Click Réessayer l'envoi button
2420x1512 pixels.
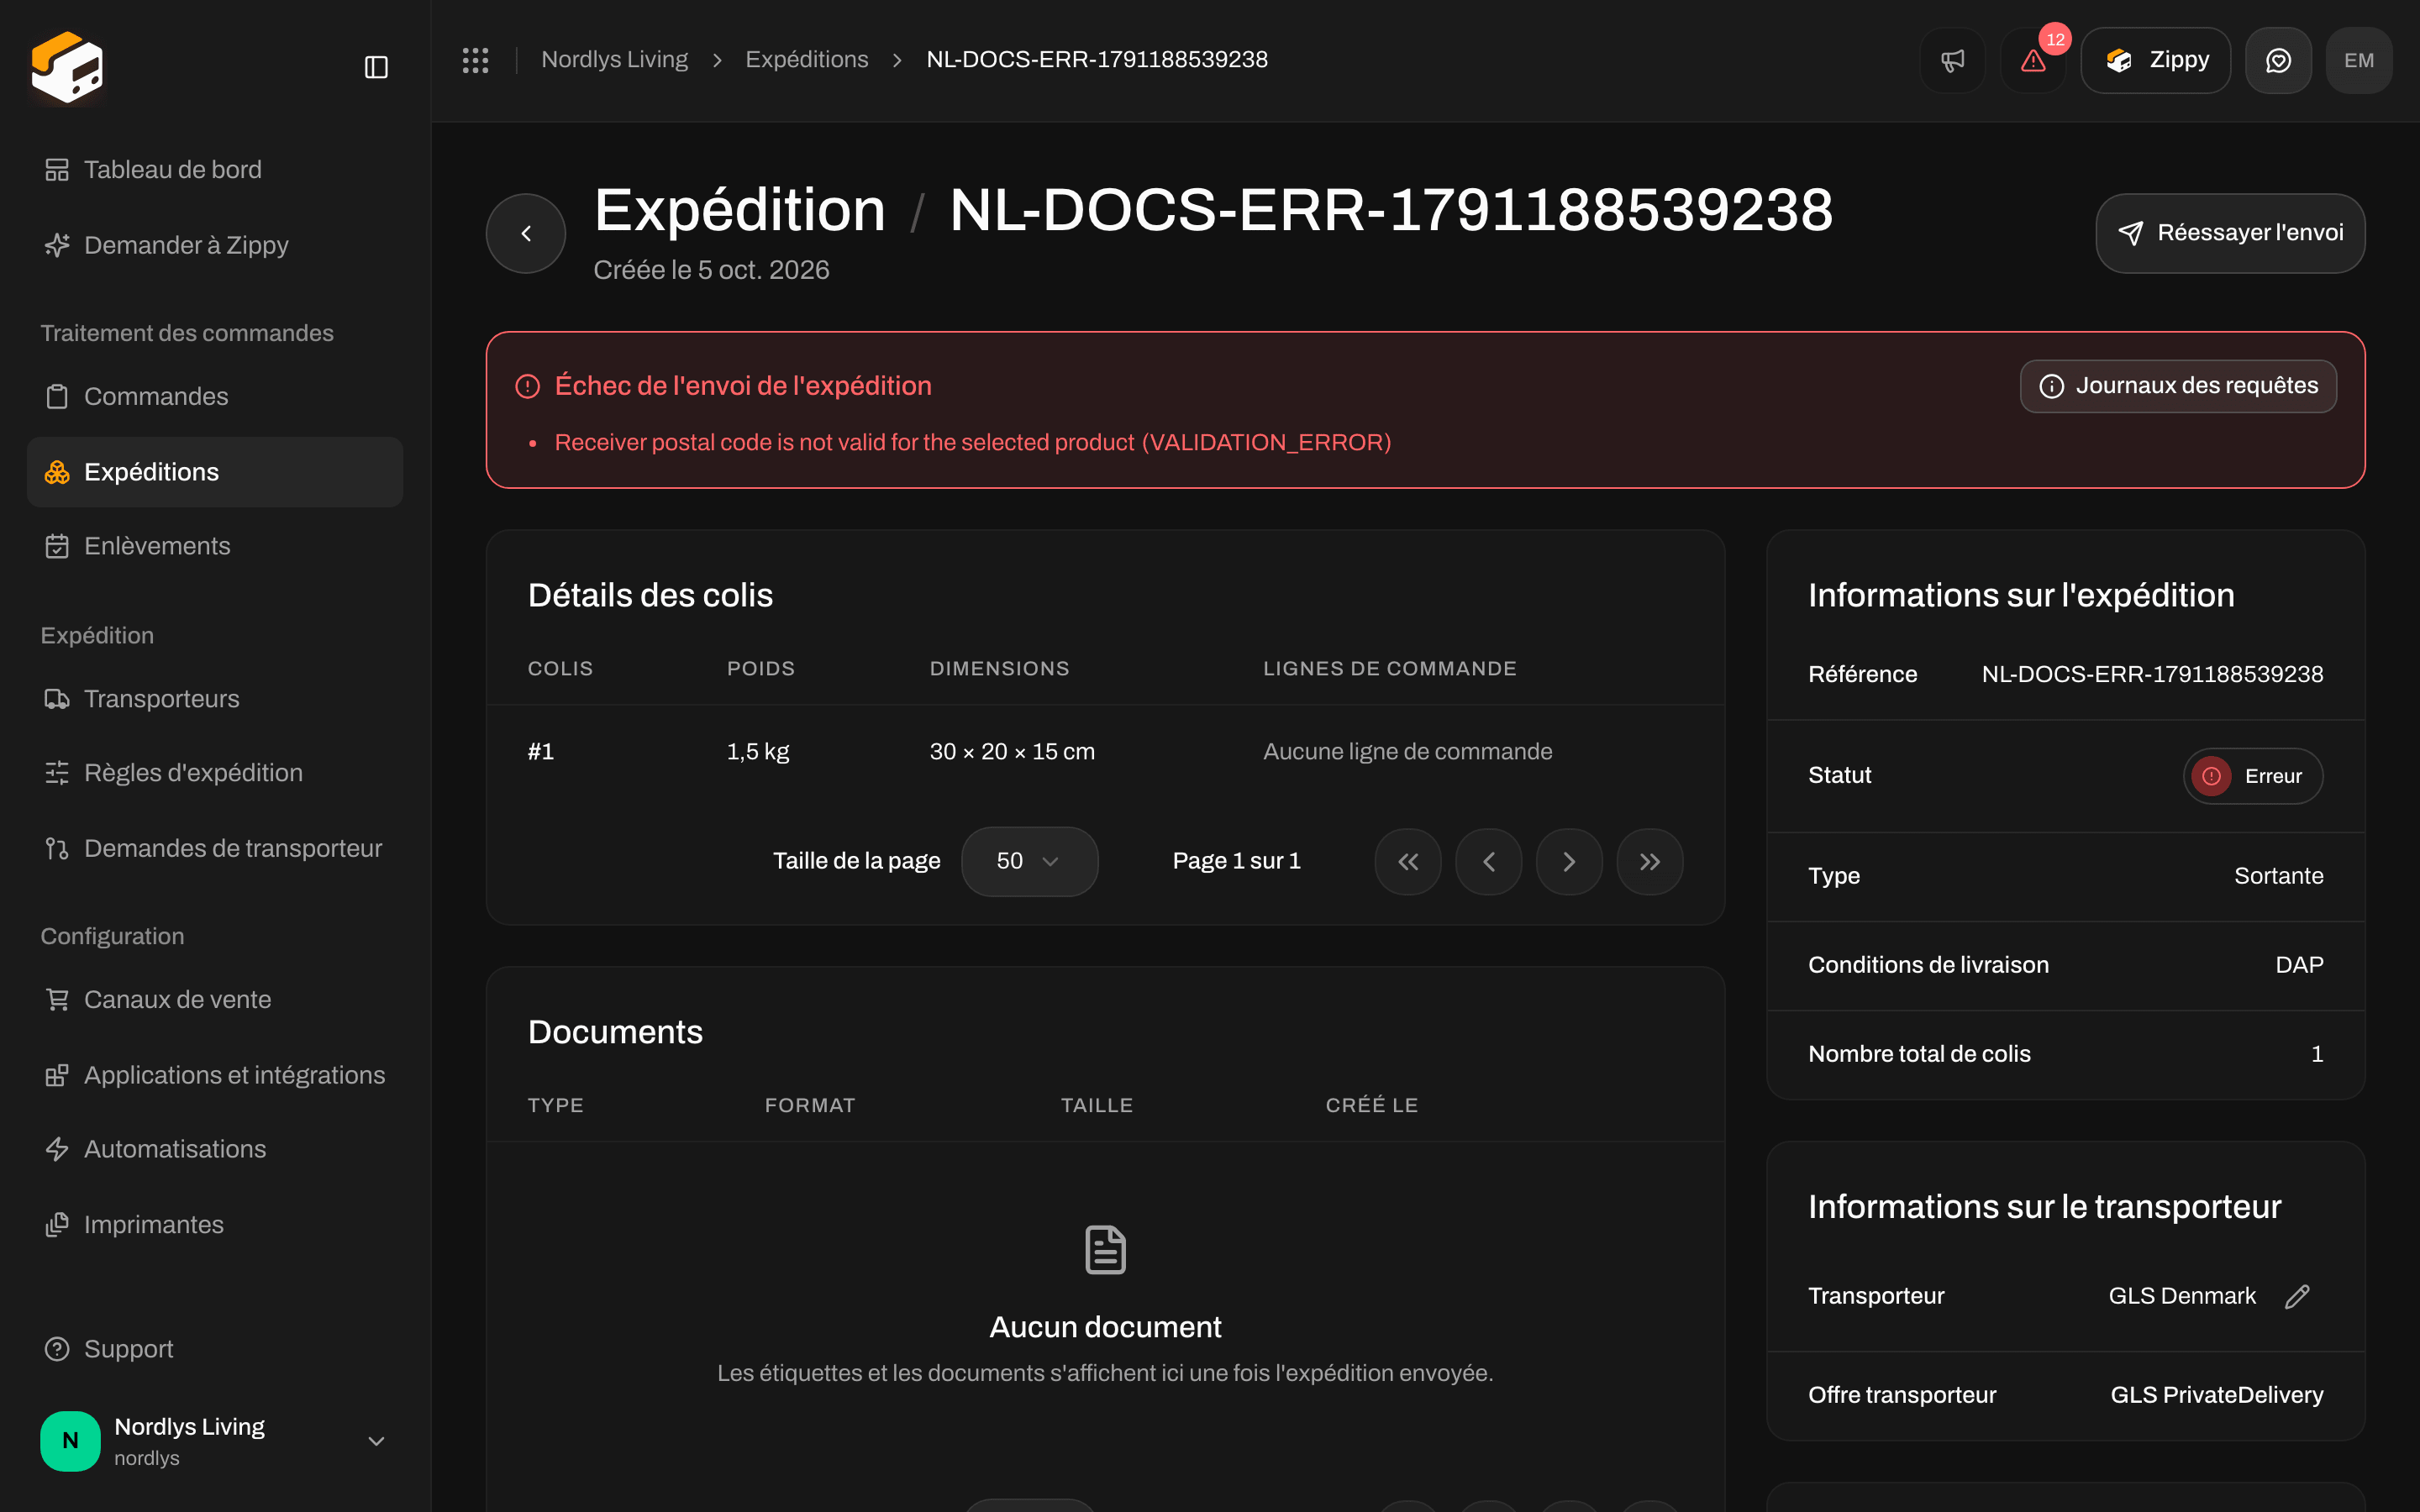[x=2230, y=233]
